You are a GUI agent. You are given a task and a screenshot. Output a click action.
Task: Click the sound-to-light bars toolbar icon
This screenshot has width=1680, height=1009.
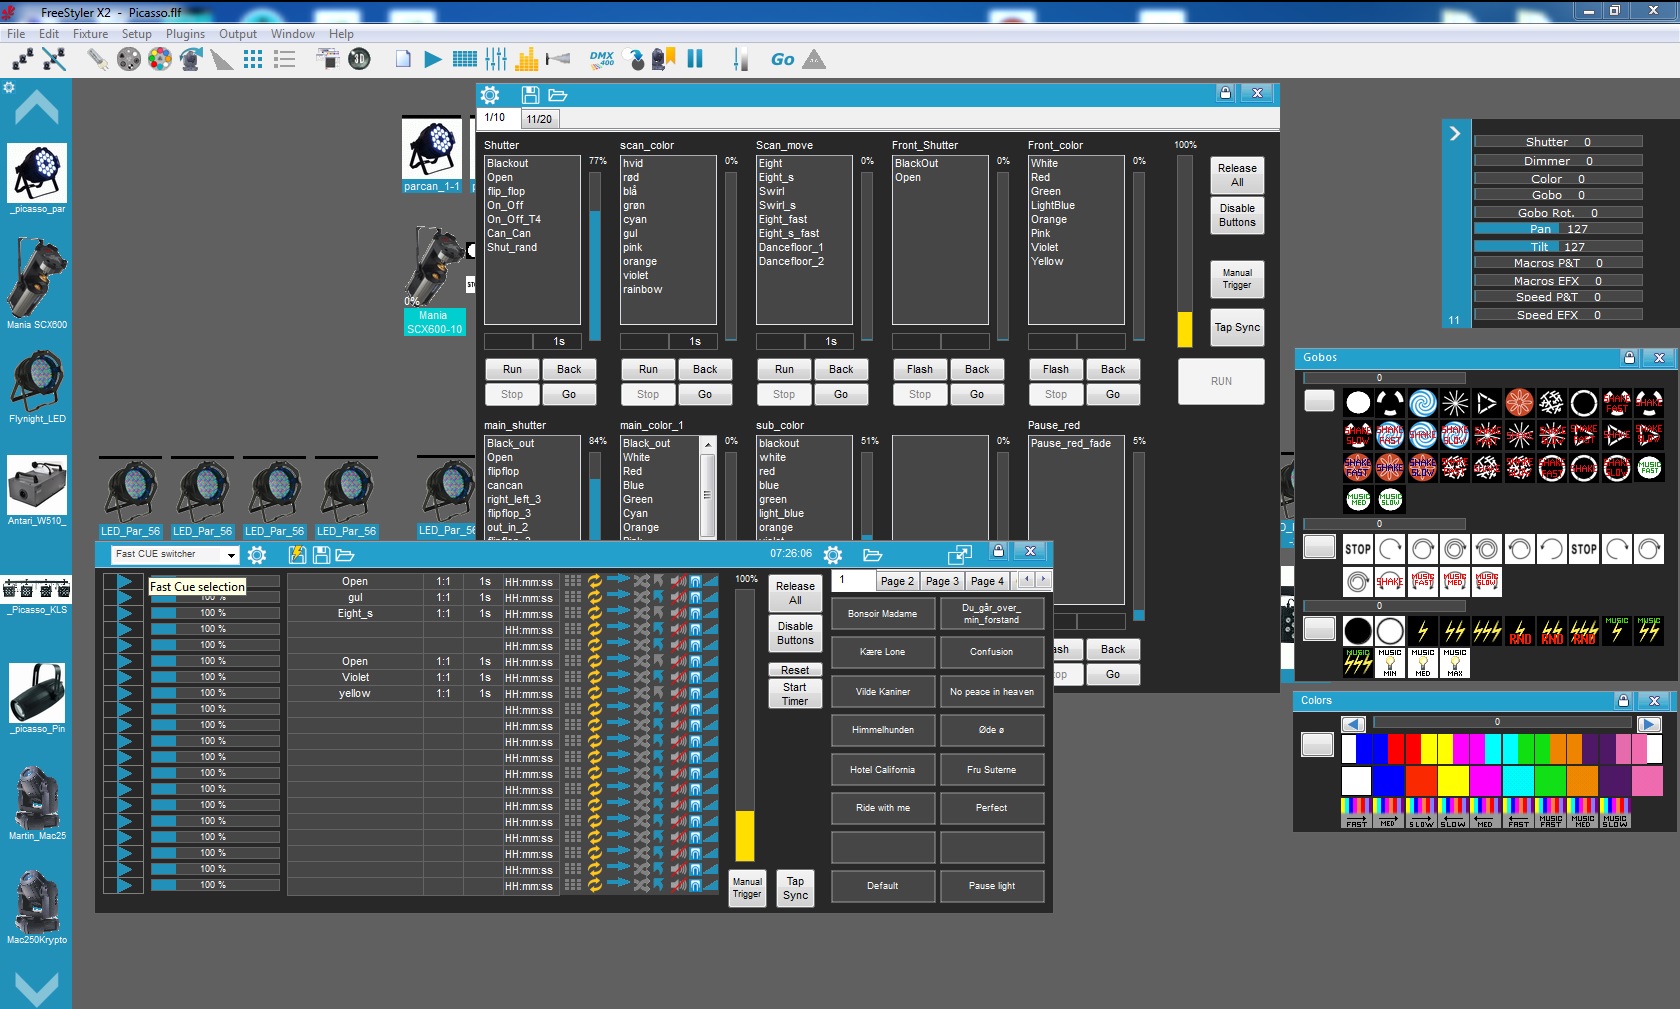coord(528,59)
